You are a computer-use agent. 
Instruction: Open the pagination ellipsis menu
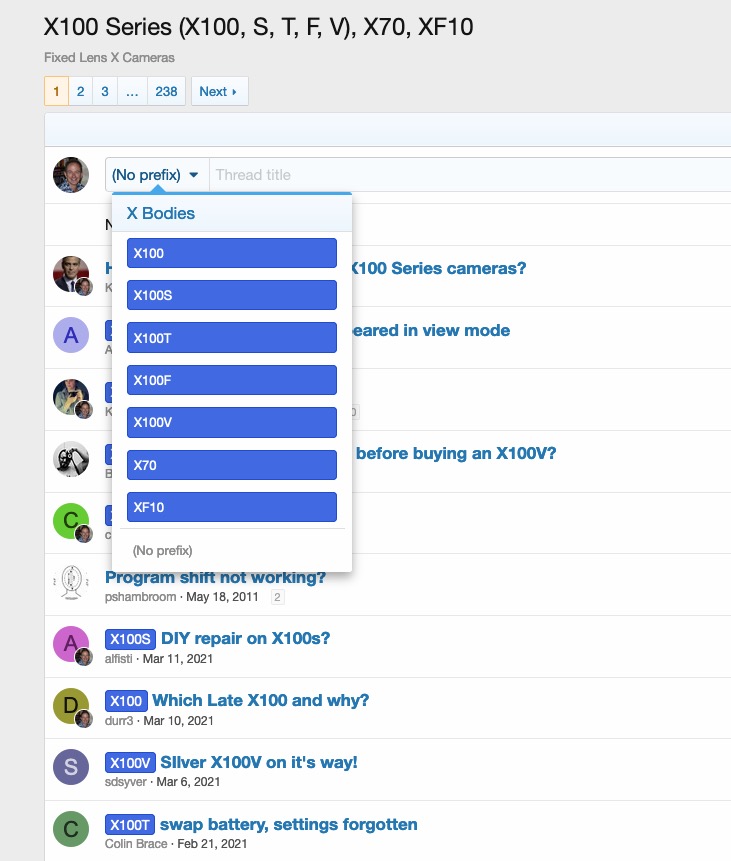point(132,91)
